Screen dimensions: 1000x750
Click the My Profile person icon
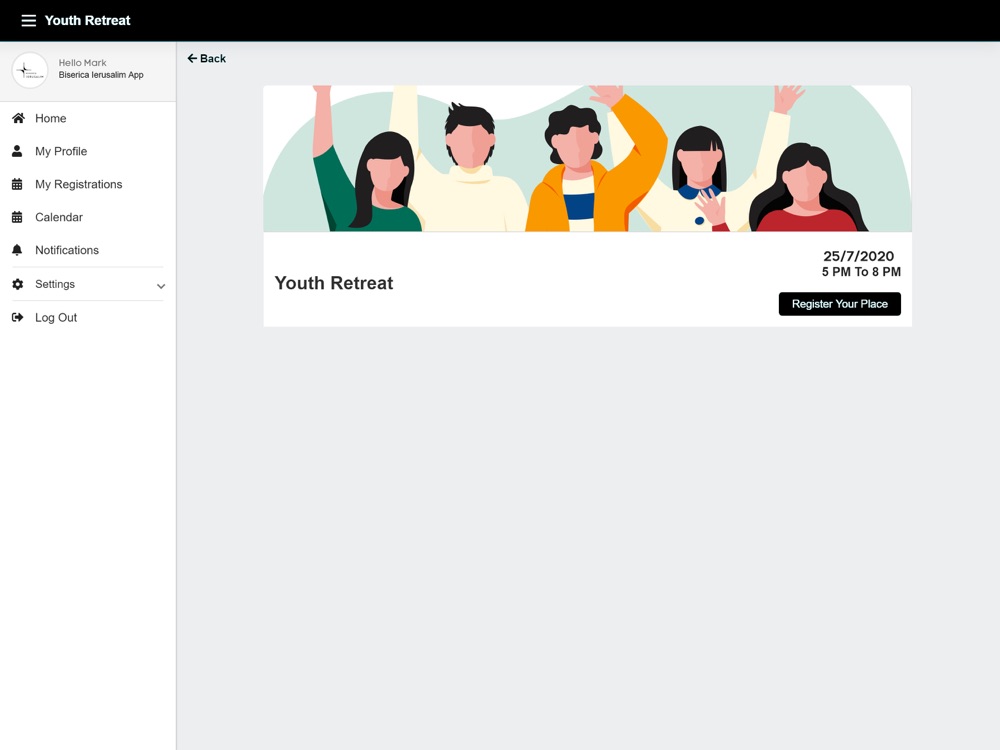(x=17, y=151)
